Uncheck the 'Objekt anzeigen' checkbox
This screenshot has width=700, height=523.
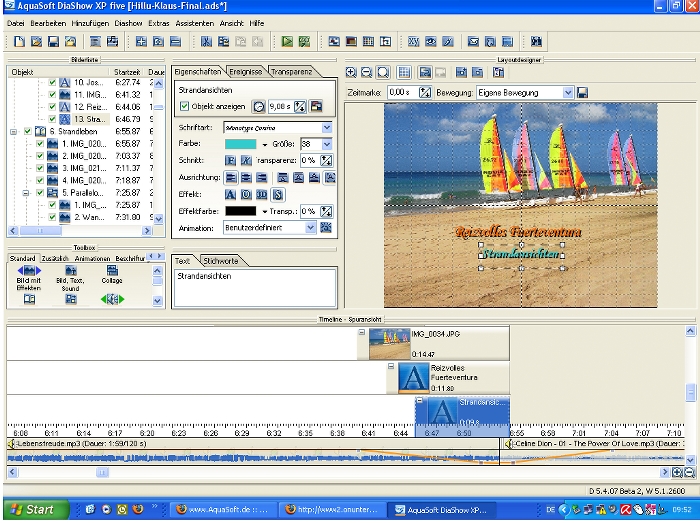(x=184, y=106)
